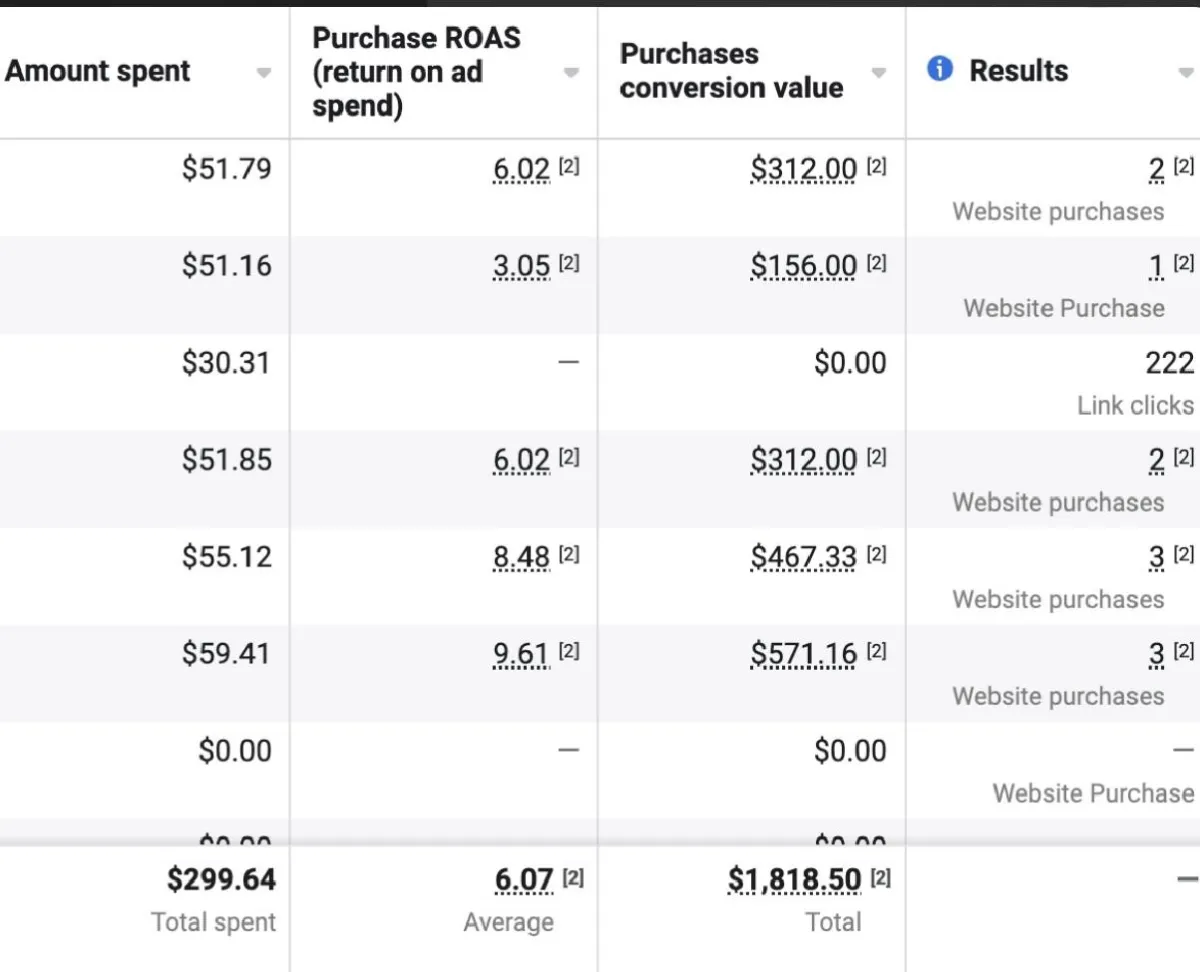Open the Results column dropdown arrow
Image resolution: width=1200 pixels, height=972 pixels.
tap(1186, 73)
